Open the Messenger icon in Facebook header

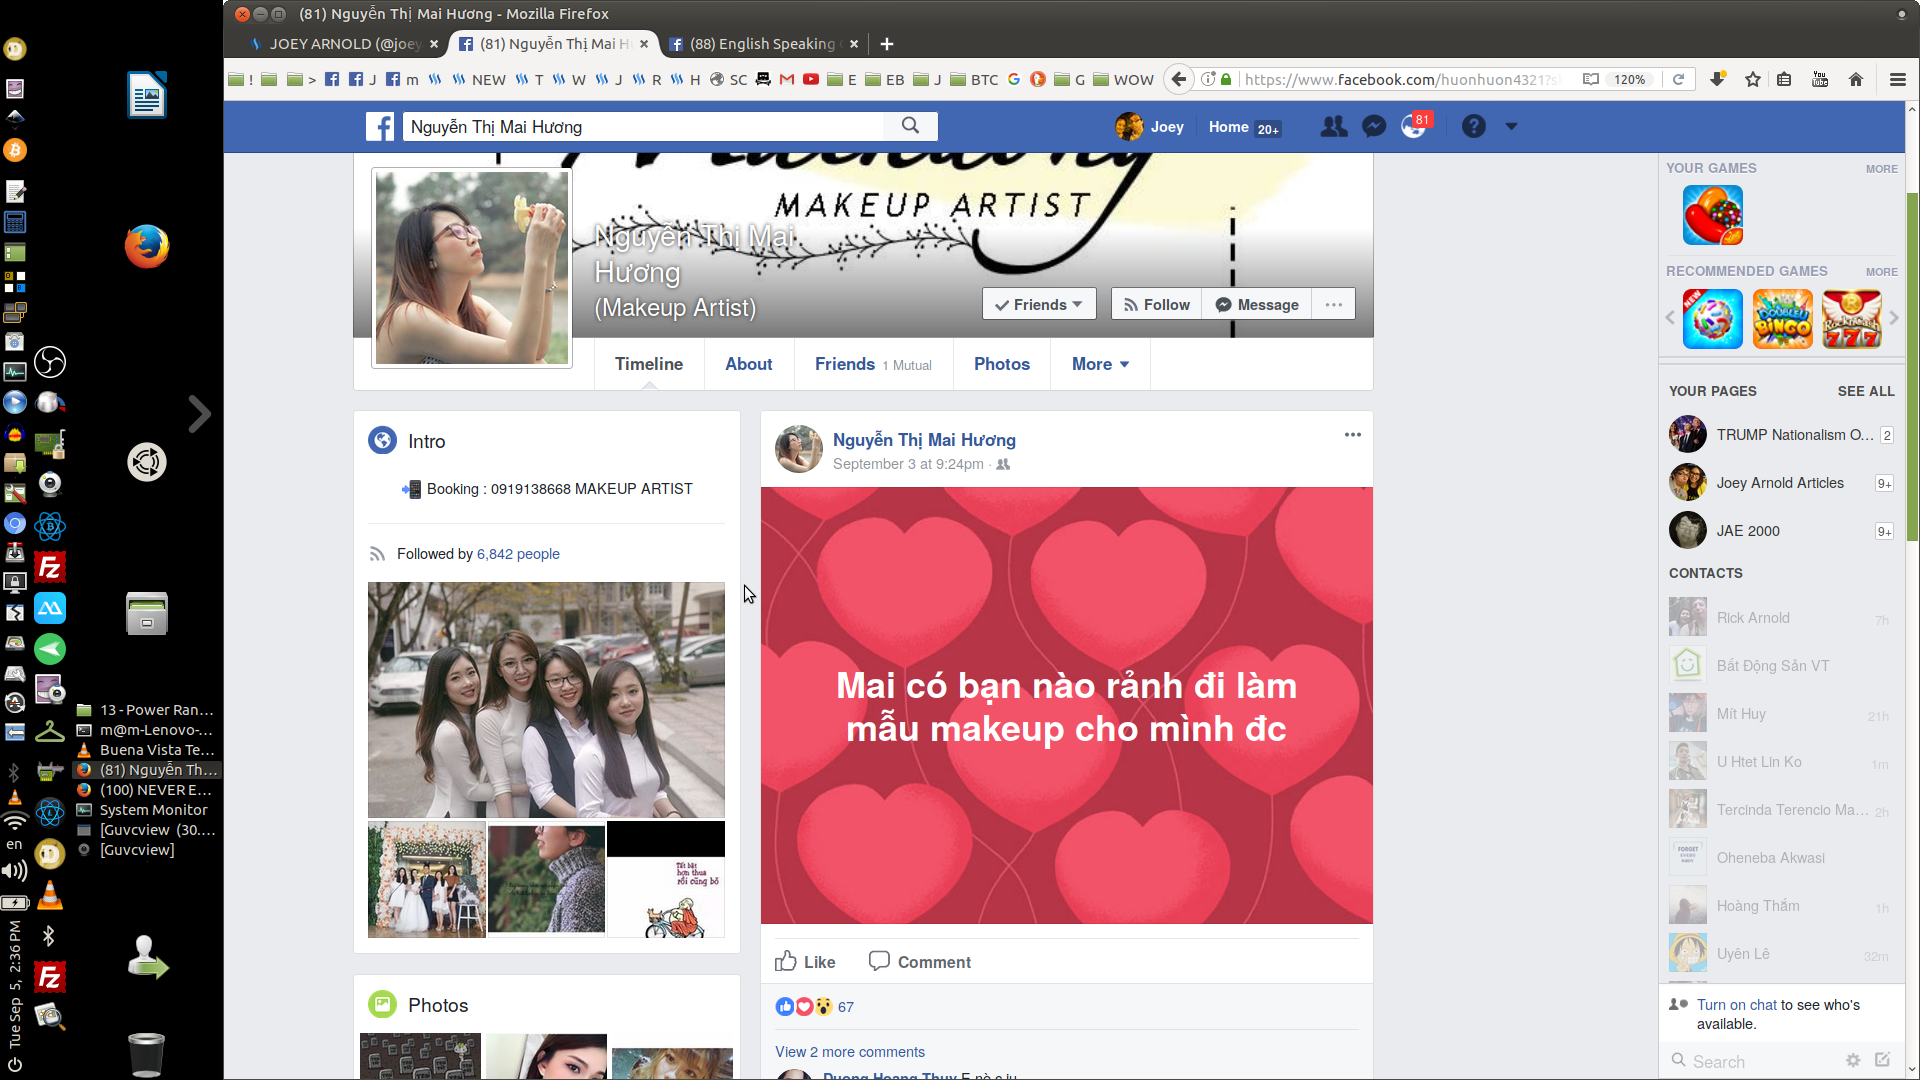[1374, 127]
